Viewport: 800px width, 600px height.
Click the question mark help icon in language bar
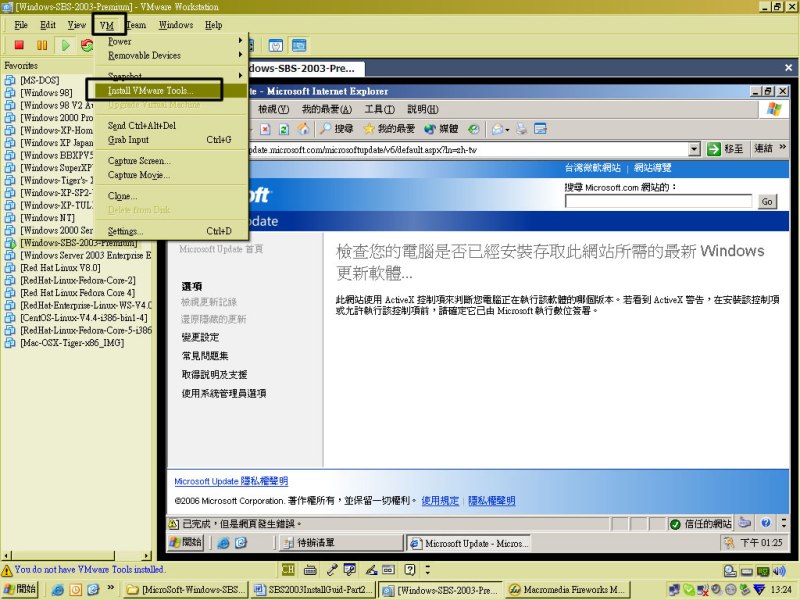point(410,569)
